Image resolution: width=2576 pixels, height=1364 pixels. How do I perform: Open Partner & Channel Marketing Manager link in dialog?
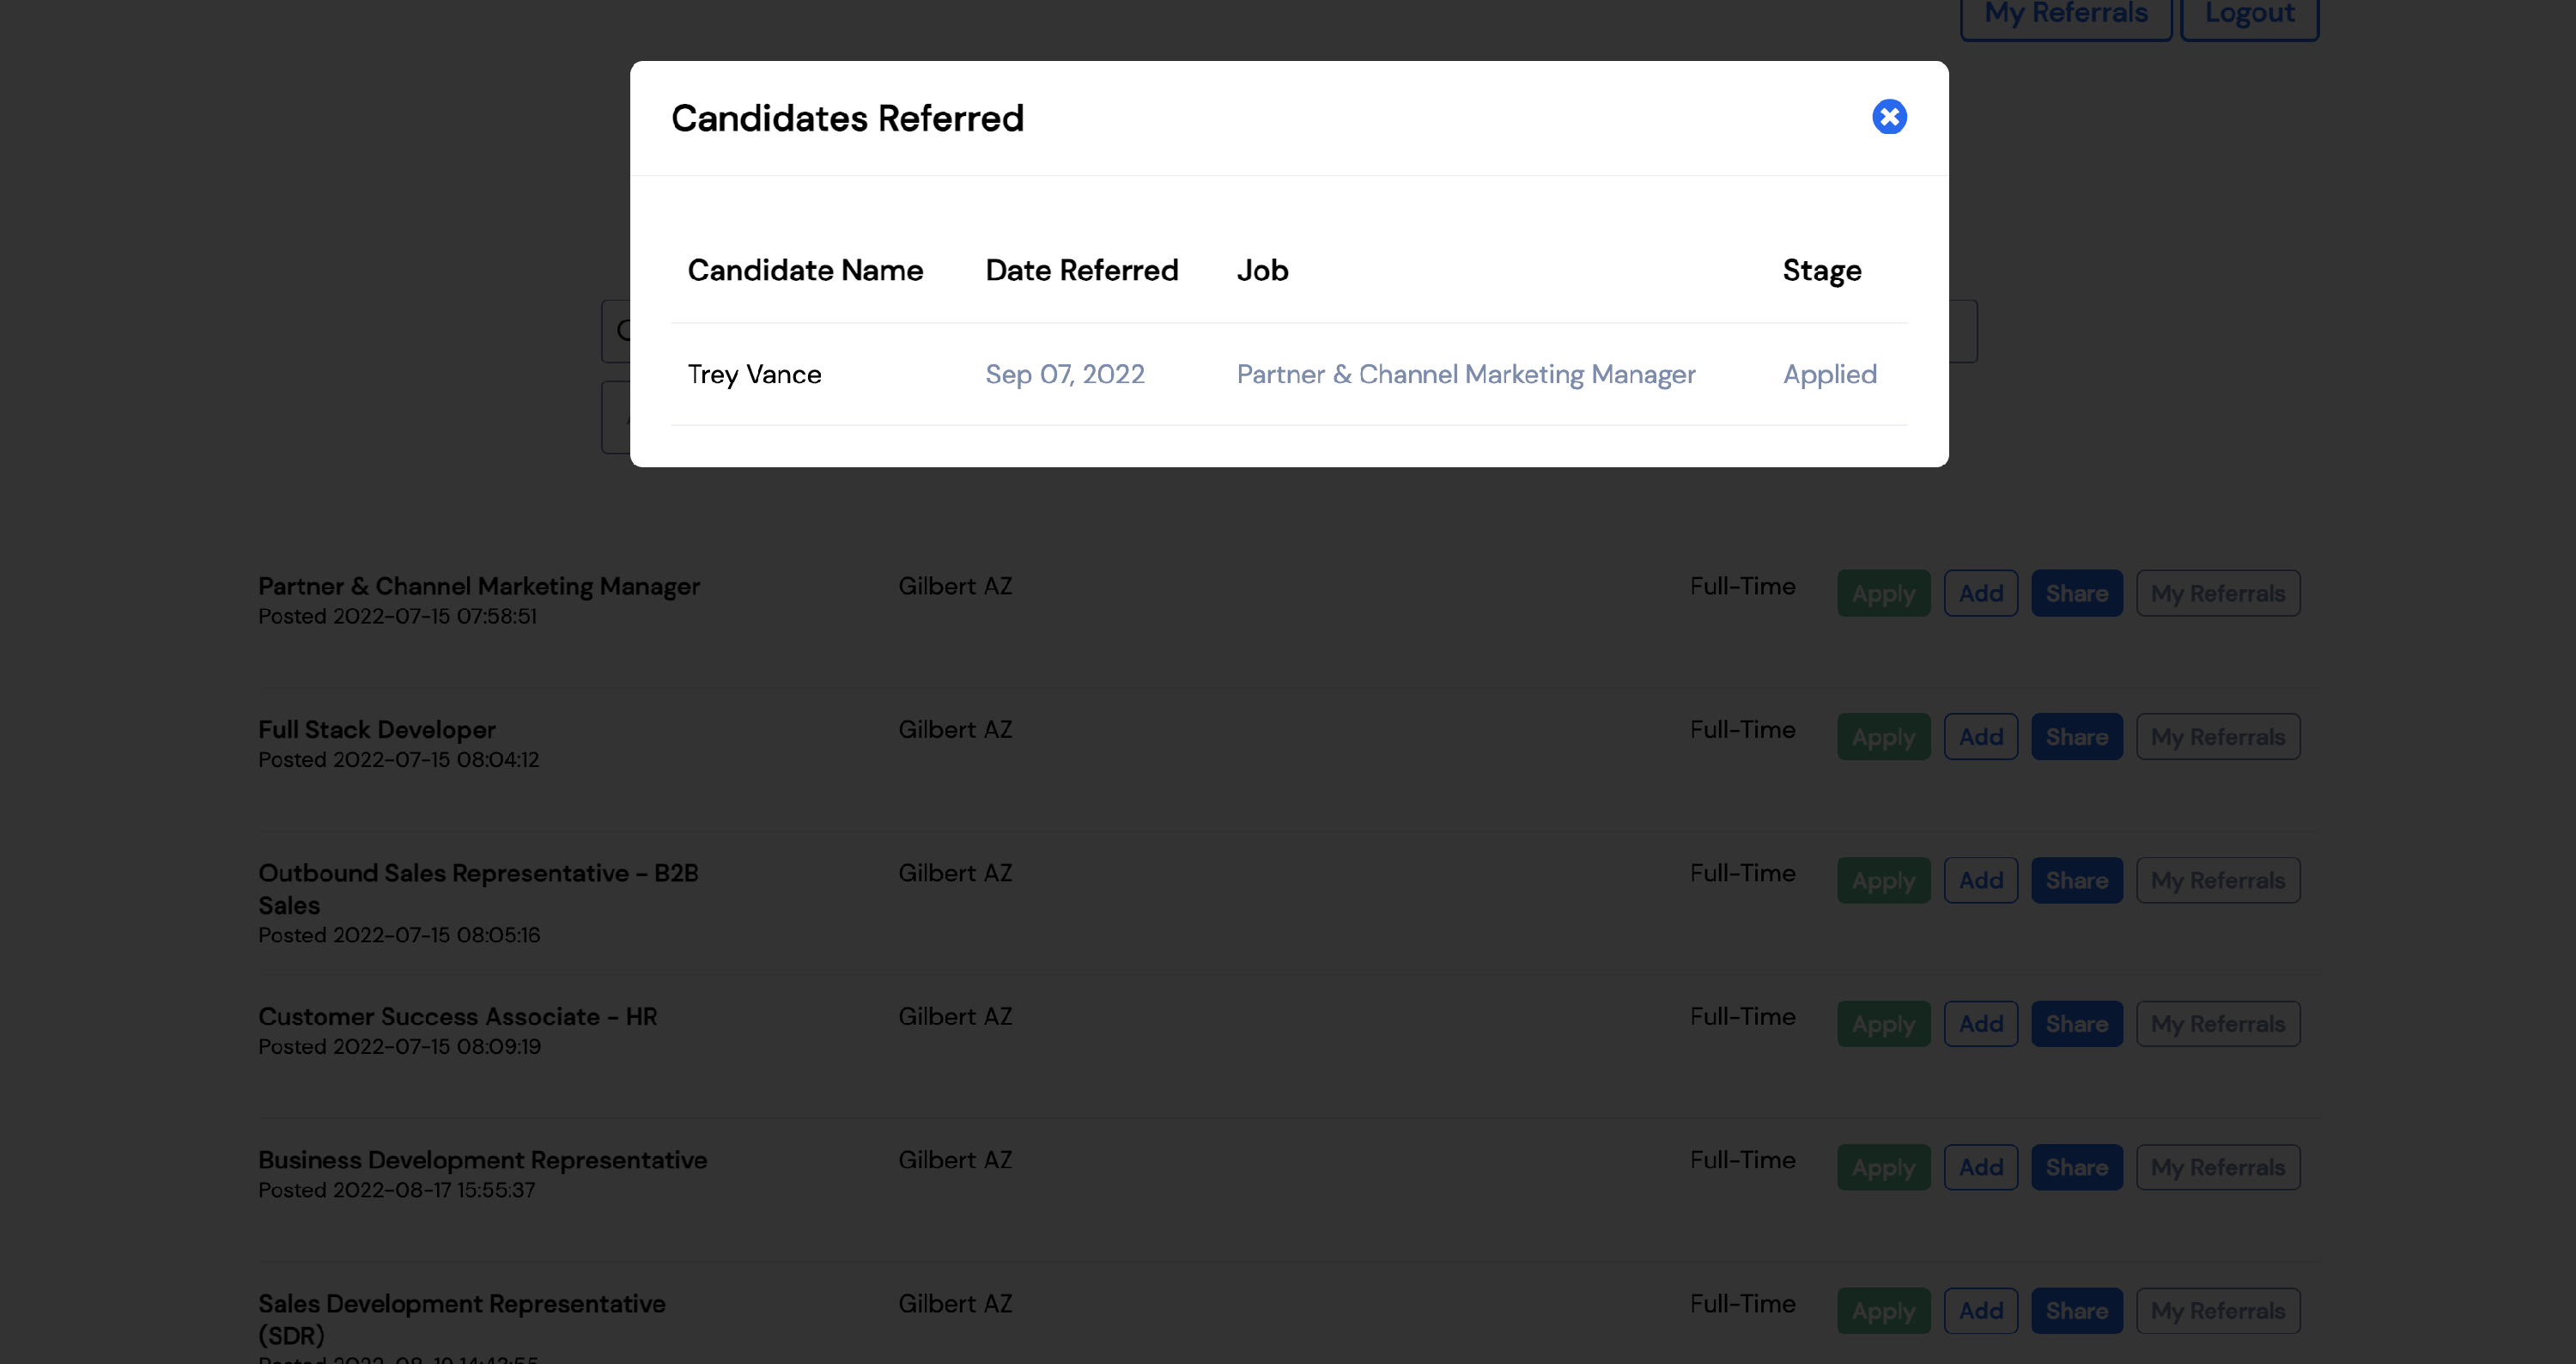point(1465,374)
